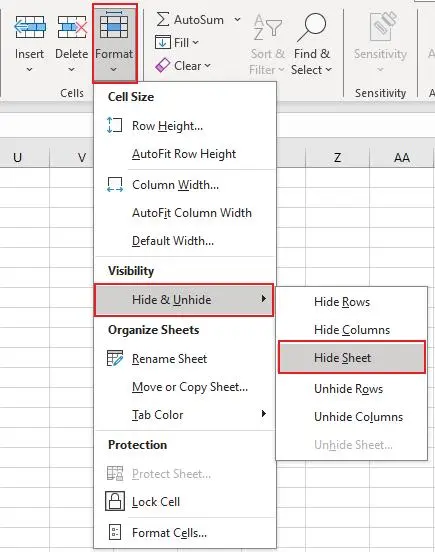Viewport: 435px width, 552px height.
Task: Select column Z header
Action: [x=337, y=157]
